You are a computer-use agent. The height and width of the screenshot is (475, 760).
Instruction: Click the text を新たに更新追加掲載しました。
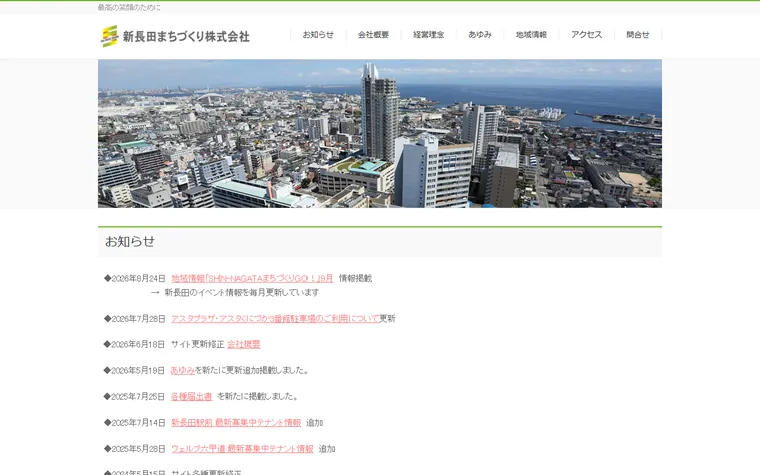tap(252, 370)
